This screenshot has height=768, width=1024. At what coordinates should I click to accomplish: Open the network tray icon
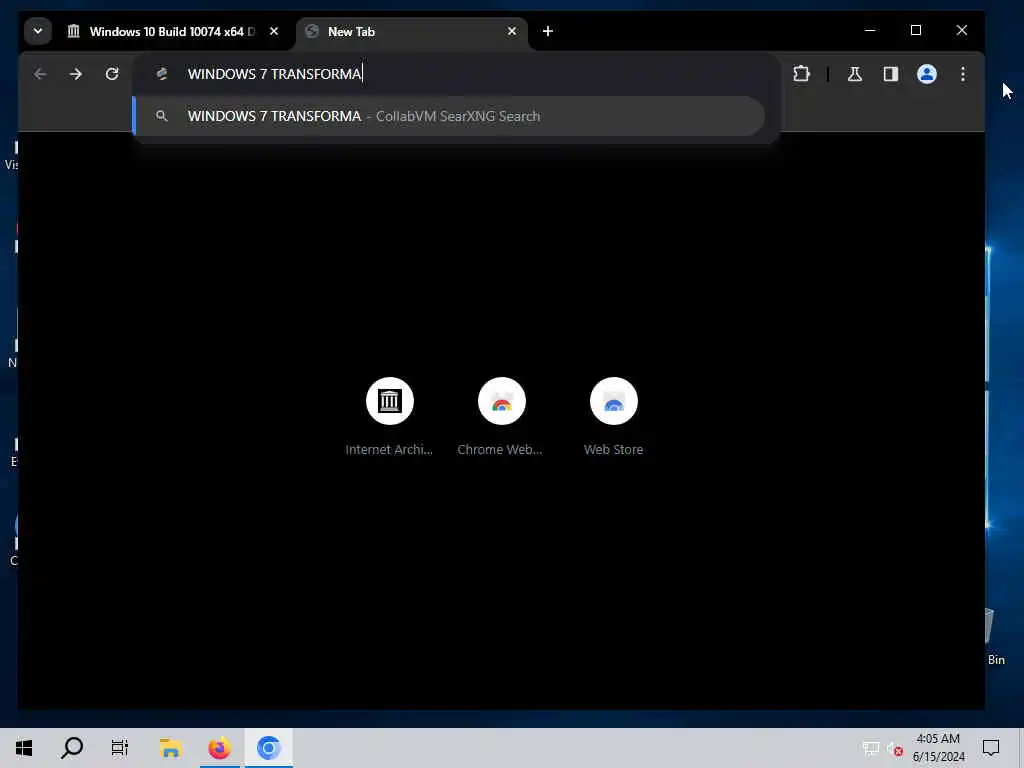coord(871,748)
